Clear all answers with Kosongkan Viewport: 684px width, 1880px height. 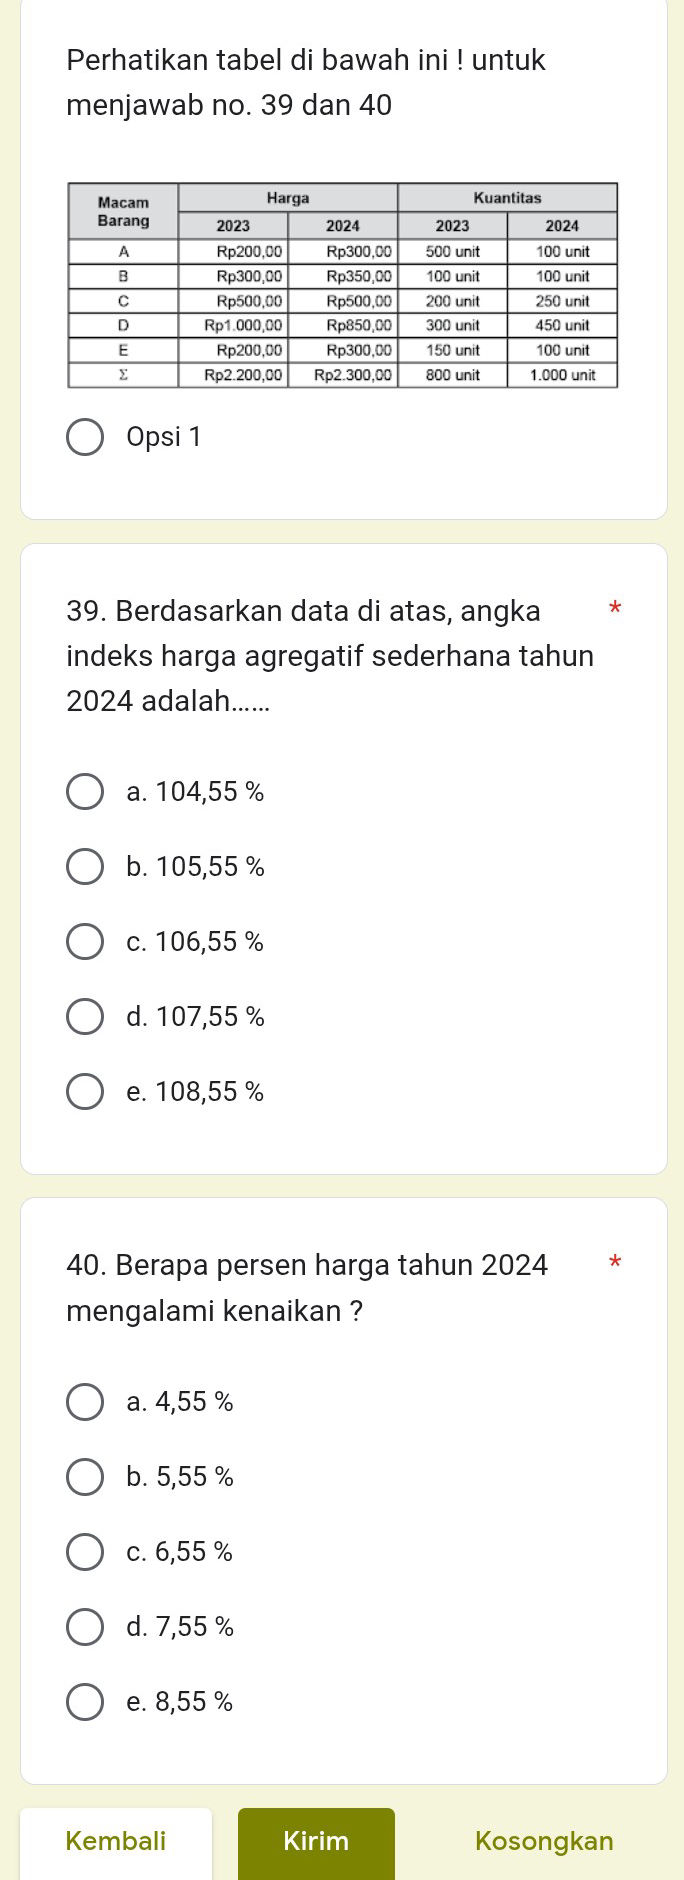(543, 1841)
